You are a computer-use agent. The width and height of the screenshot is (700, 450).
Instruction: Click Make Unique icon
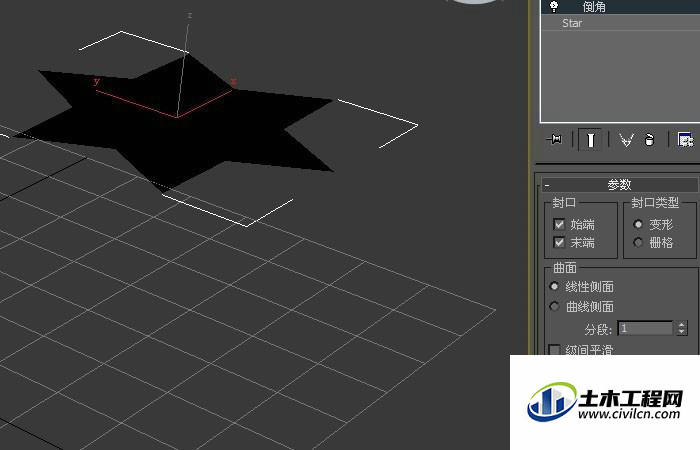[x=626, y=140]
